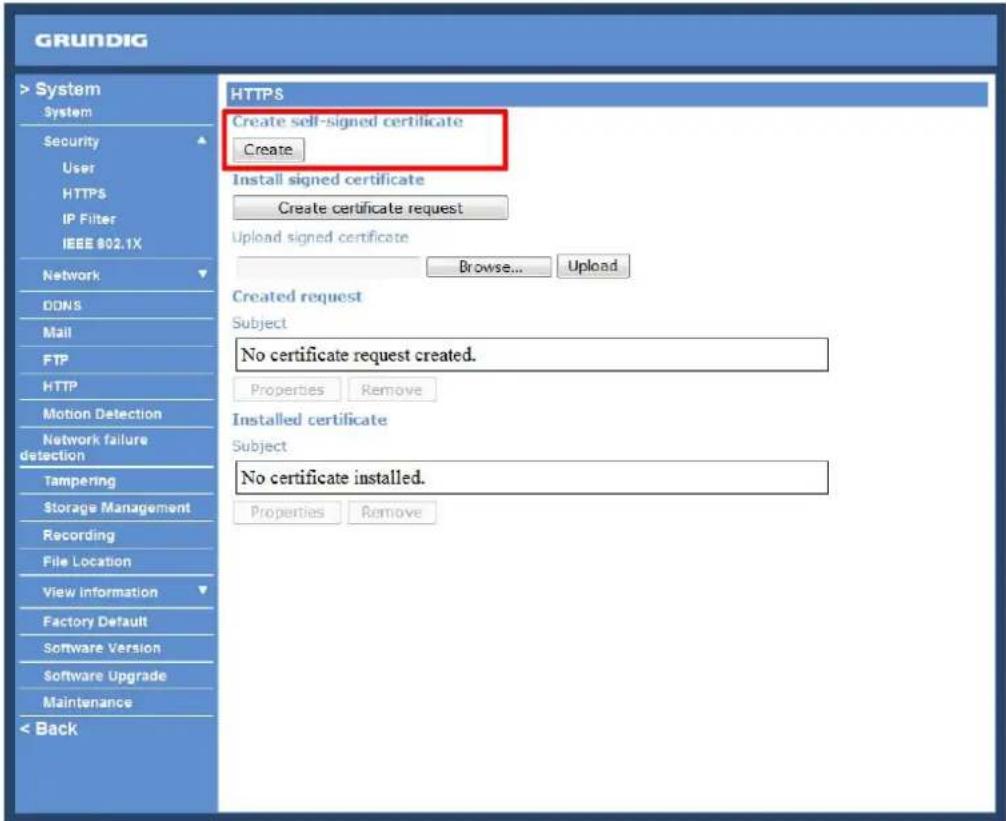This screenshot has height=821, width=1006.
Task: Open the Security menu item
Action: [x=71, y=142]
